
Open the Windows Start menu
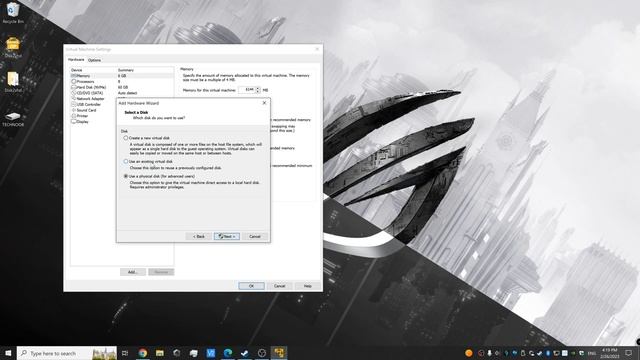tap(8, 353)
